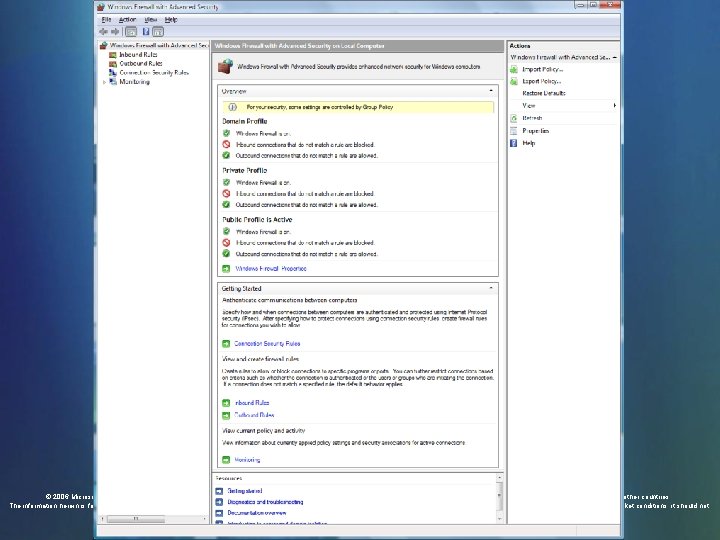The width and height of the screenshot is (720, 540).
Task: Click the Refresh action icon
Action: click(x=514, y=118)
